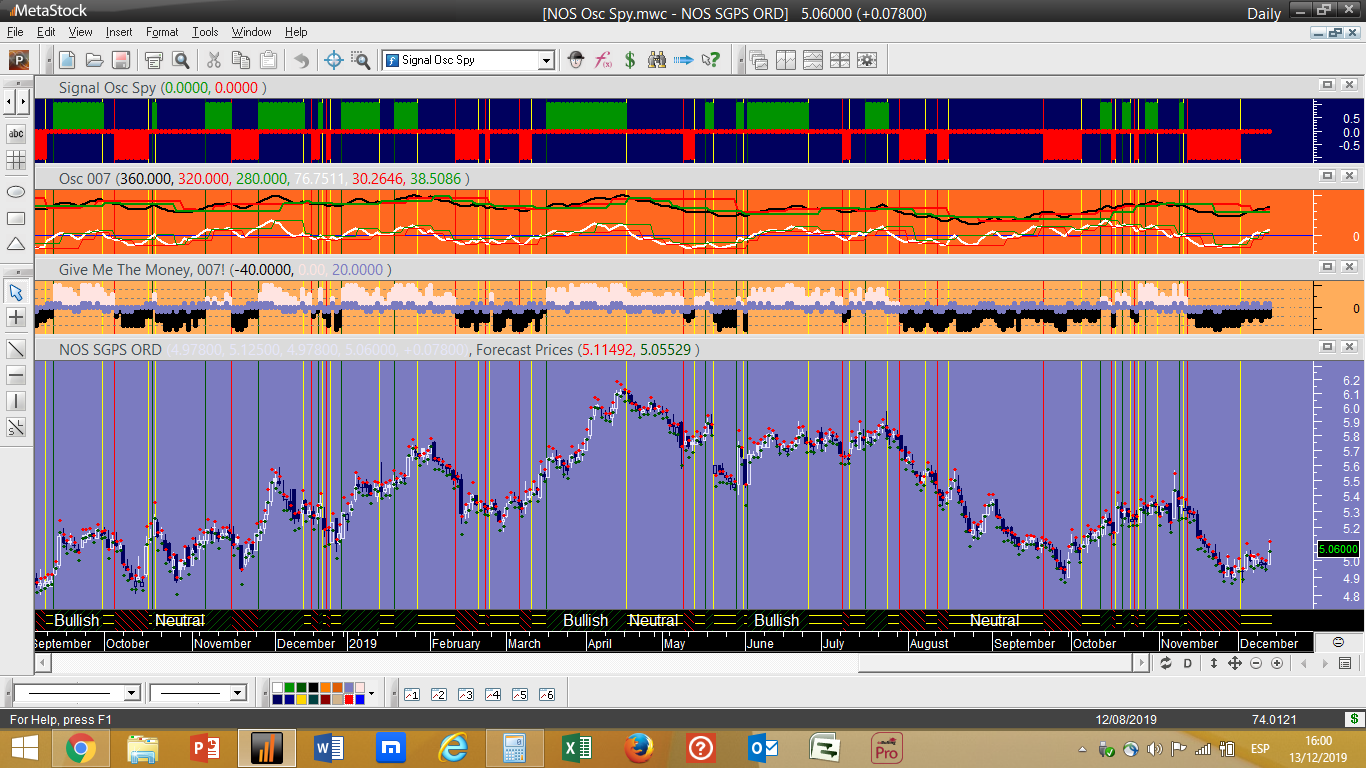Open Excel from the Windows taskbar
This screenshot has width=1366, height=768.
(576, 747)
